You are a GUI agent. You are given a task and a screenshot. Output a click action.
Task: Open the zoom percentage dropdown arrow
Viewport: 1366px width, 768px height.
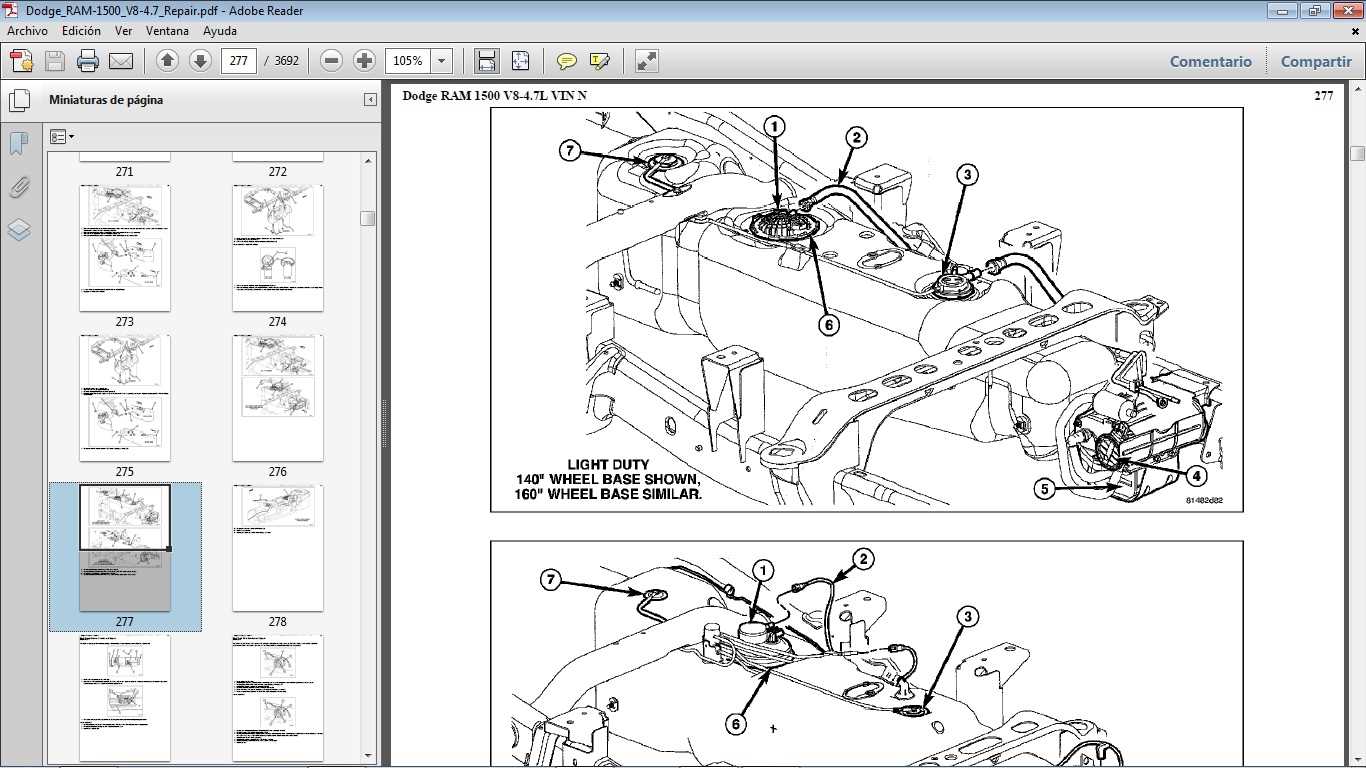coord(442,61)
